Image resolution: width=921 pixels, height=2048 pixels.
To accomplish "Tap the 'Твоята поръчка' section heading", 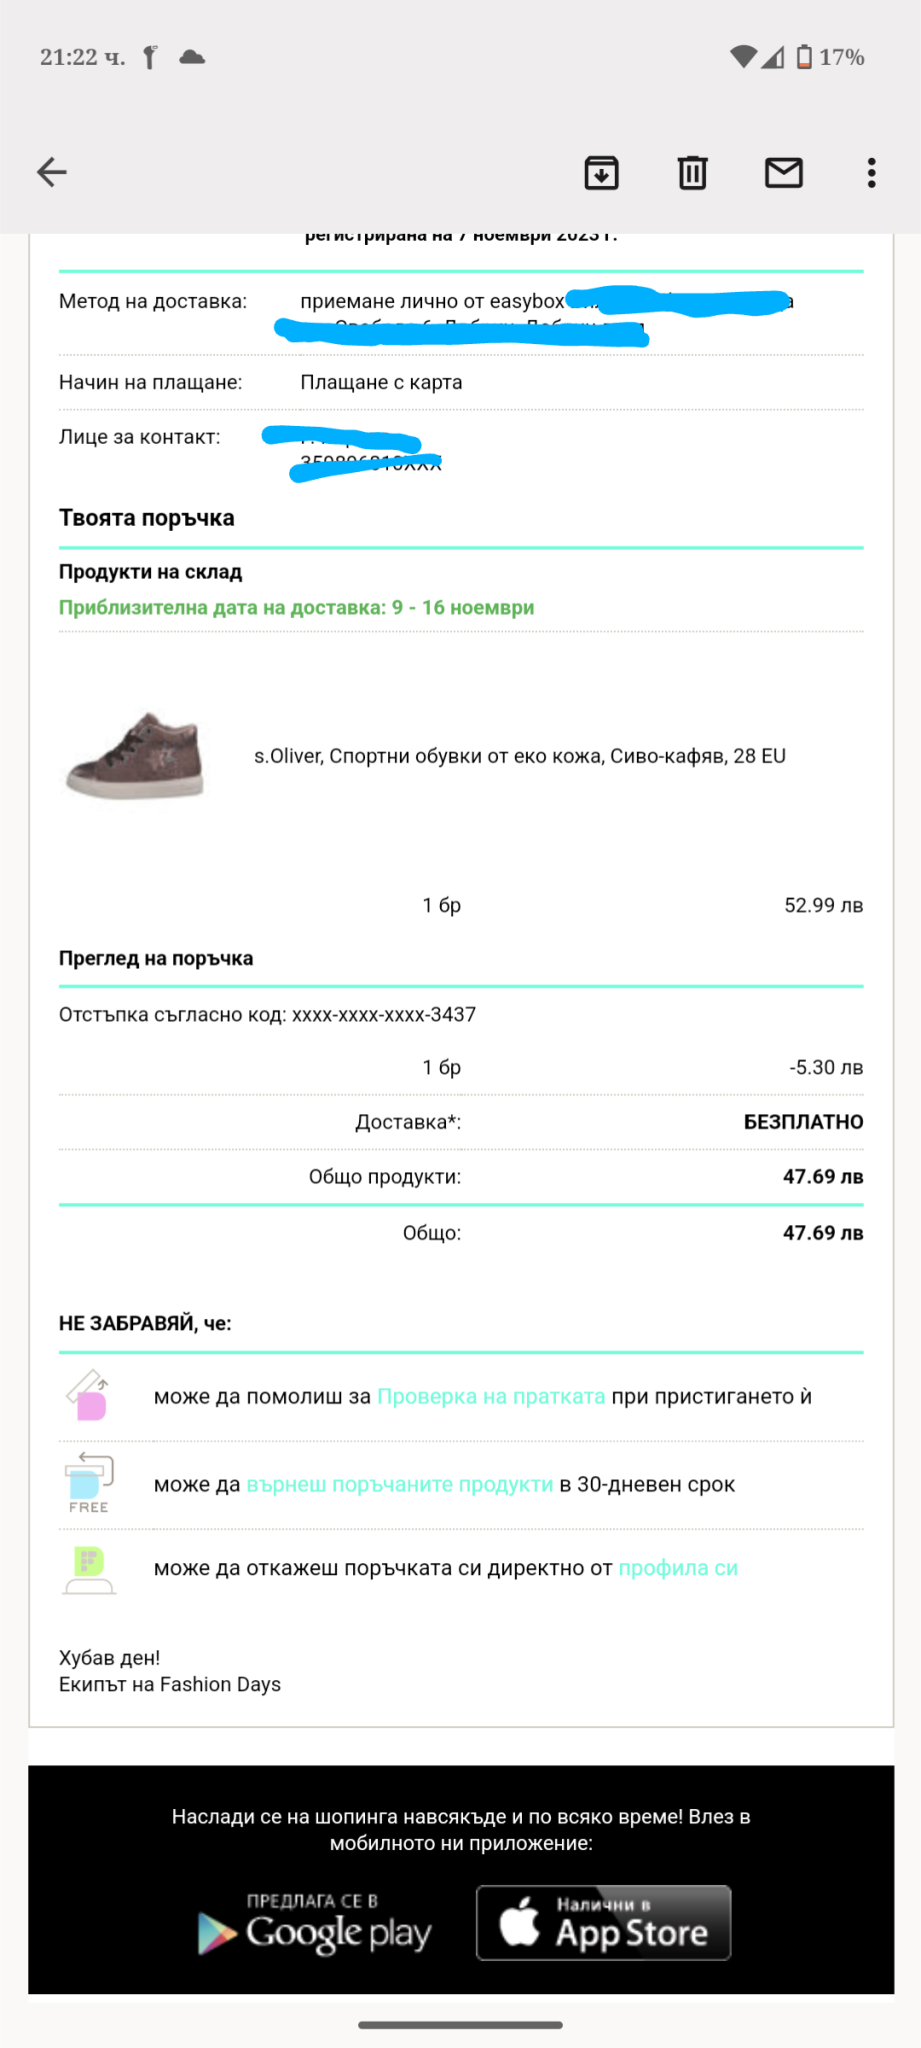I will coord(147,518).
